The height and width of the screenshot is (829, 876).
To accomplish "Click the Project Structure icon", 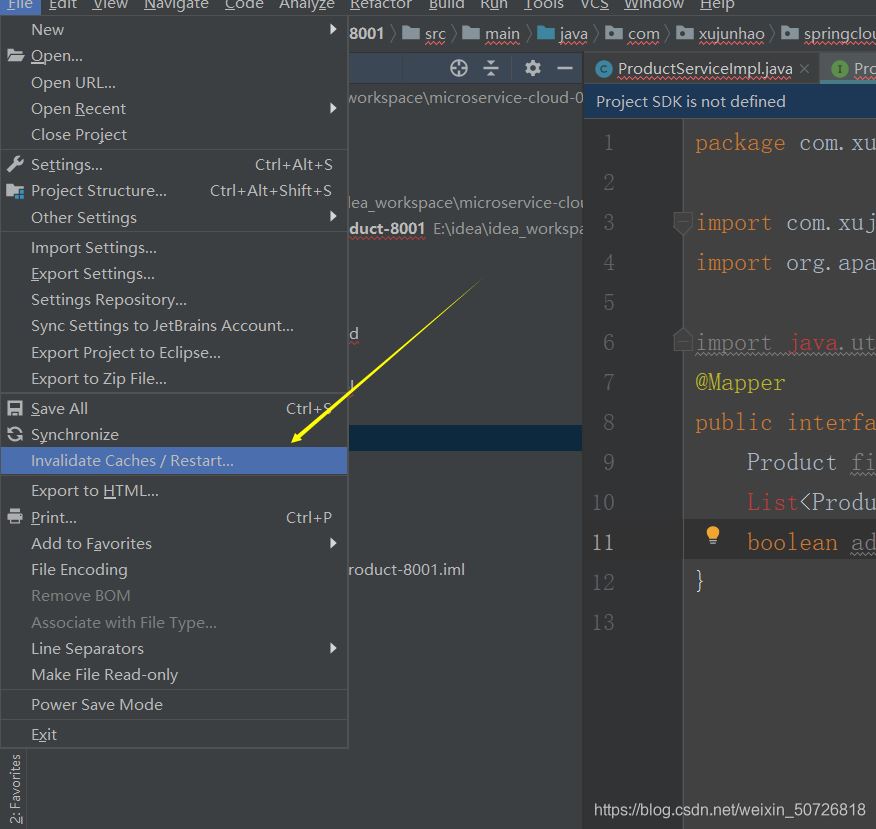I will [x=16, y=191].
